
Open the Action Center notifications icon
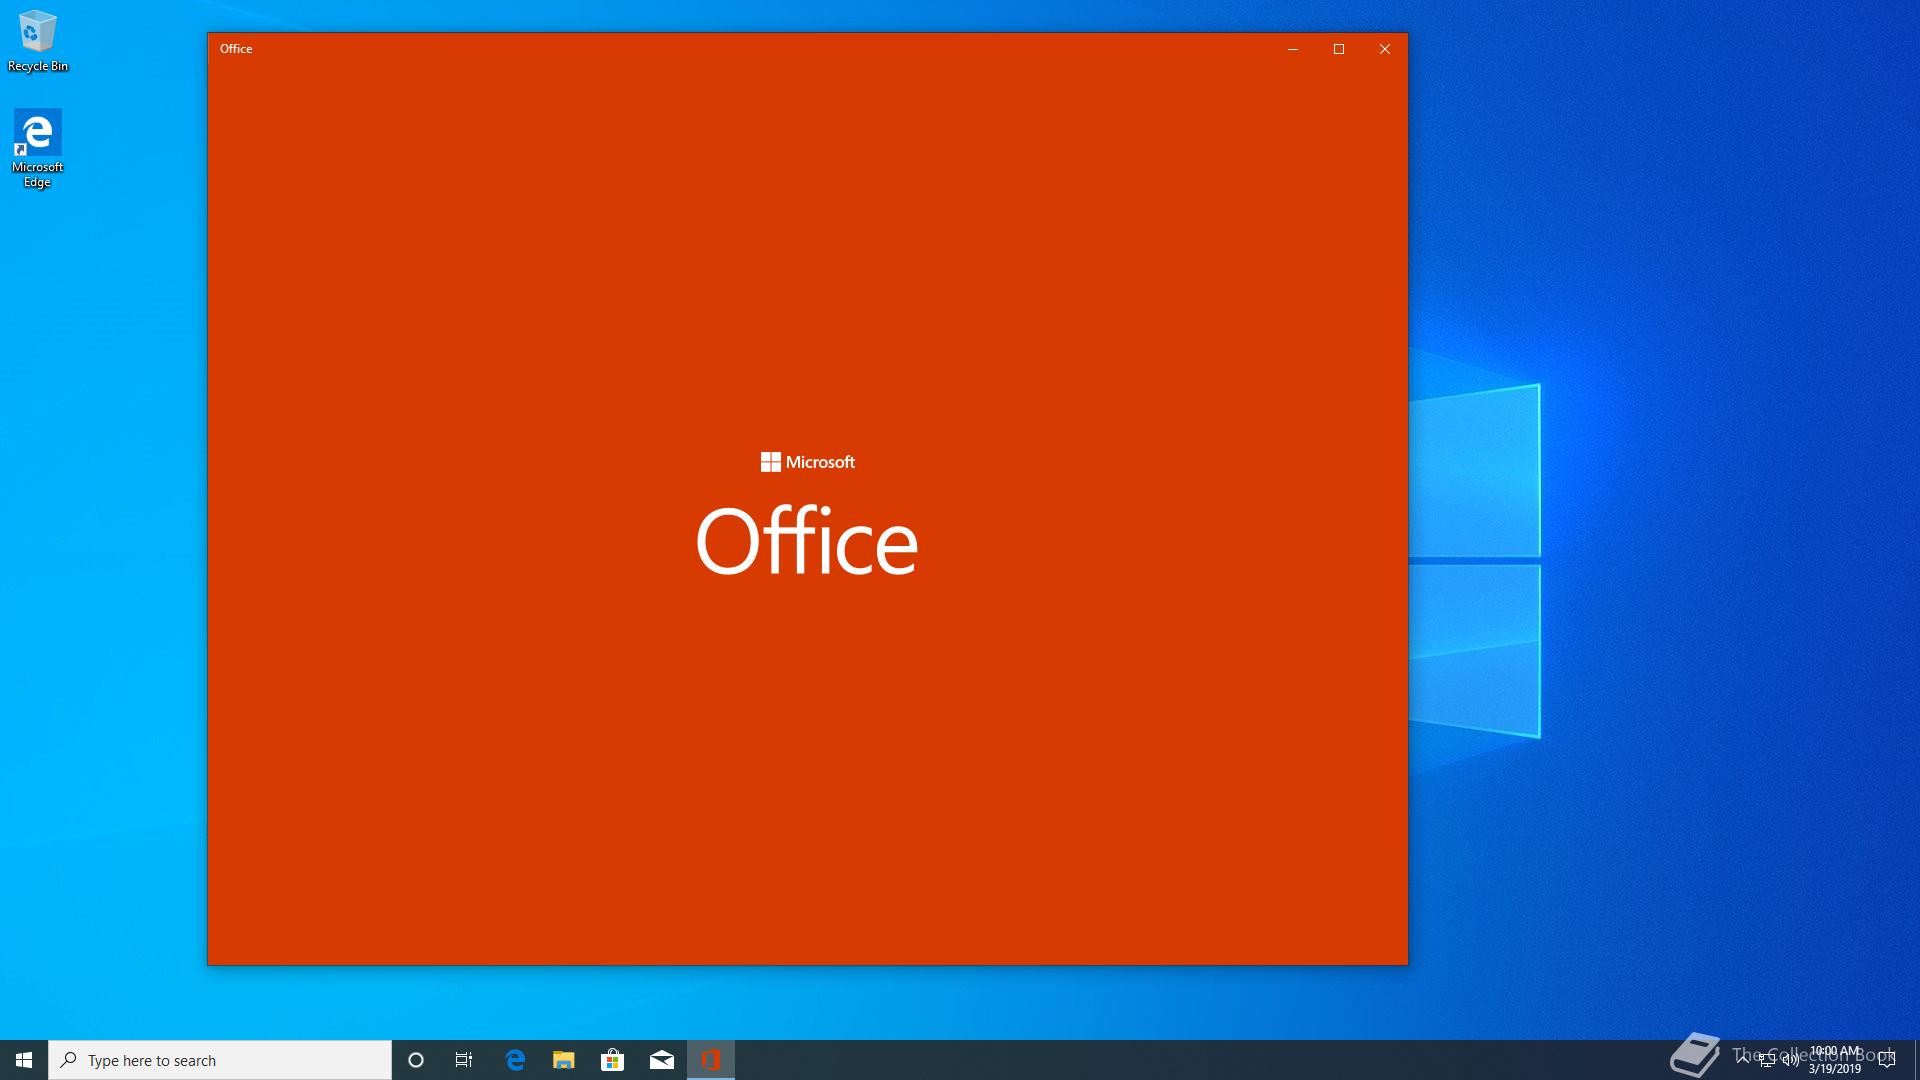1887,1060
